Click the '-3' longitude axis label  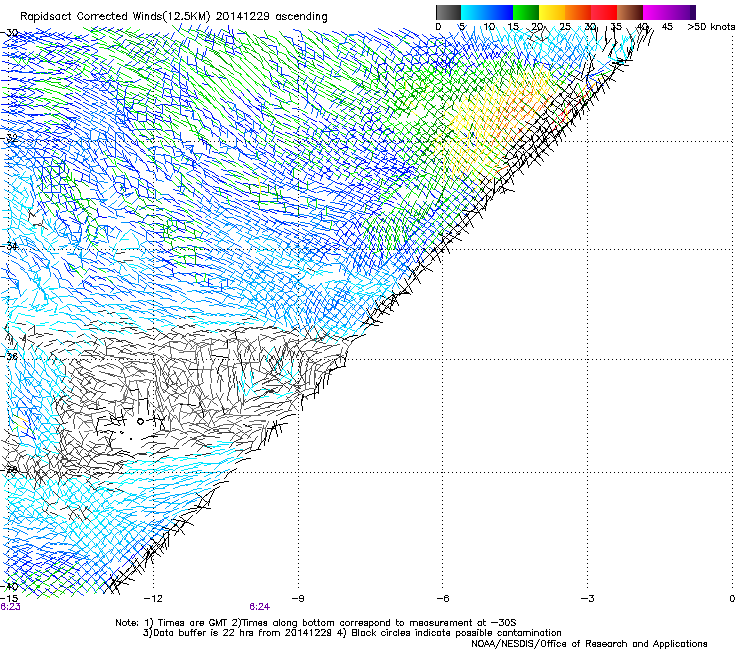587,599
